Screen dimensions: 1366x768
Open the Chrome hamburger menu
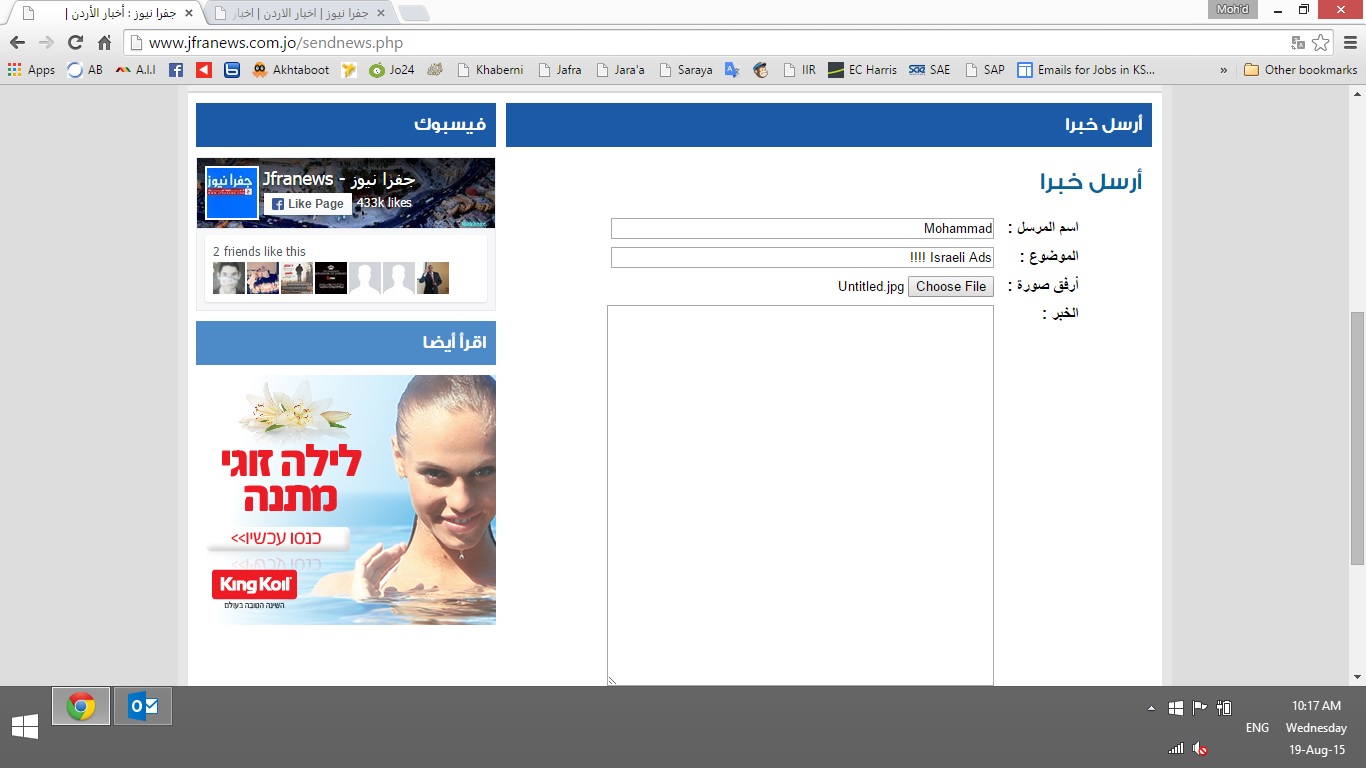(1350, 43)
